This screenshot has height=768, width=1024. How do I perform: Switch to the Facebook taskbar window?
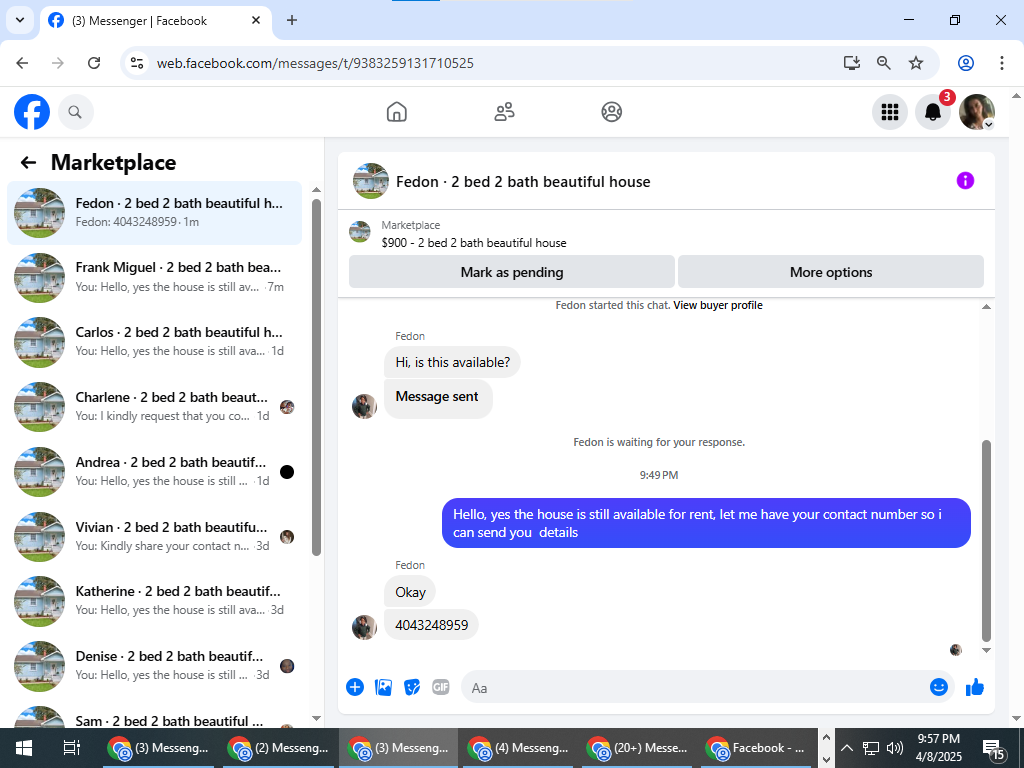758,748
